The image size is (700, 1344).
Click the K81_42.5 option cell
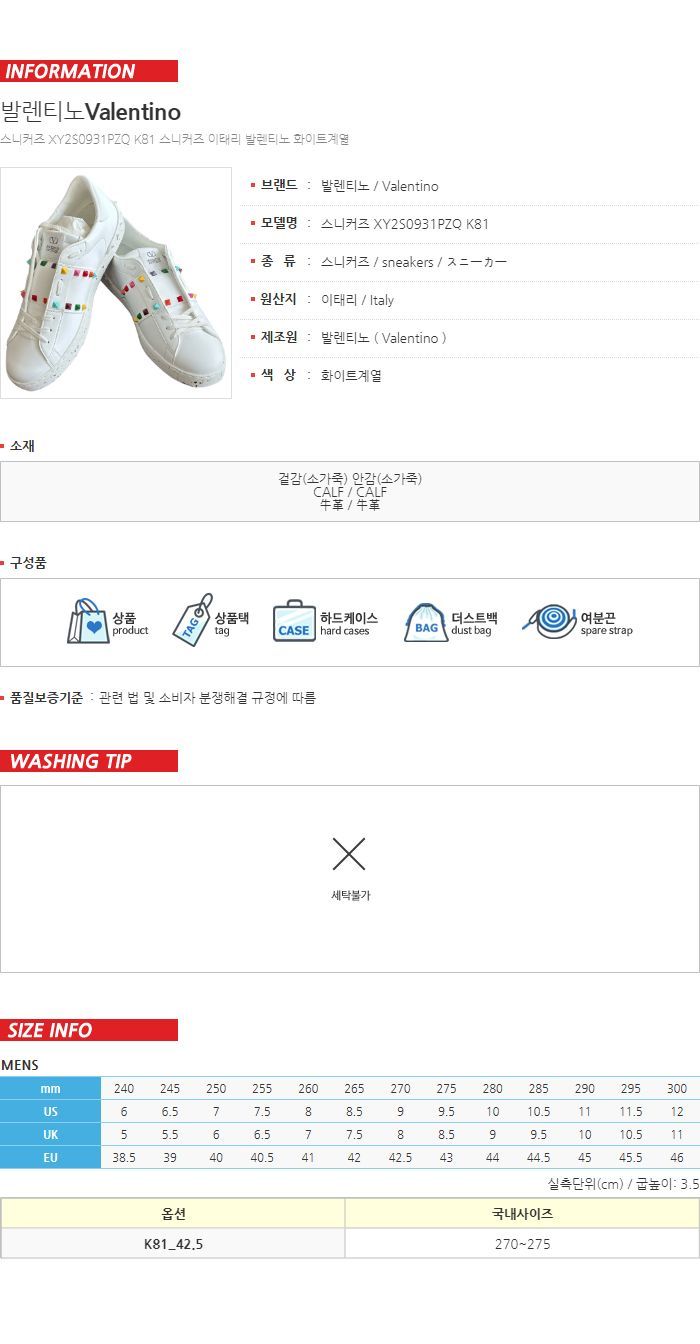pos(173,1244)
